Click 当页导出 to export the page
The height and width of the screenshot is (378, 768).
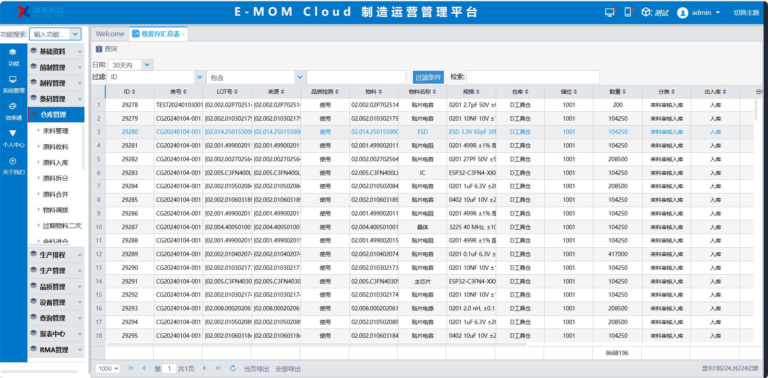[x=256, y=369]
